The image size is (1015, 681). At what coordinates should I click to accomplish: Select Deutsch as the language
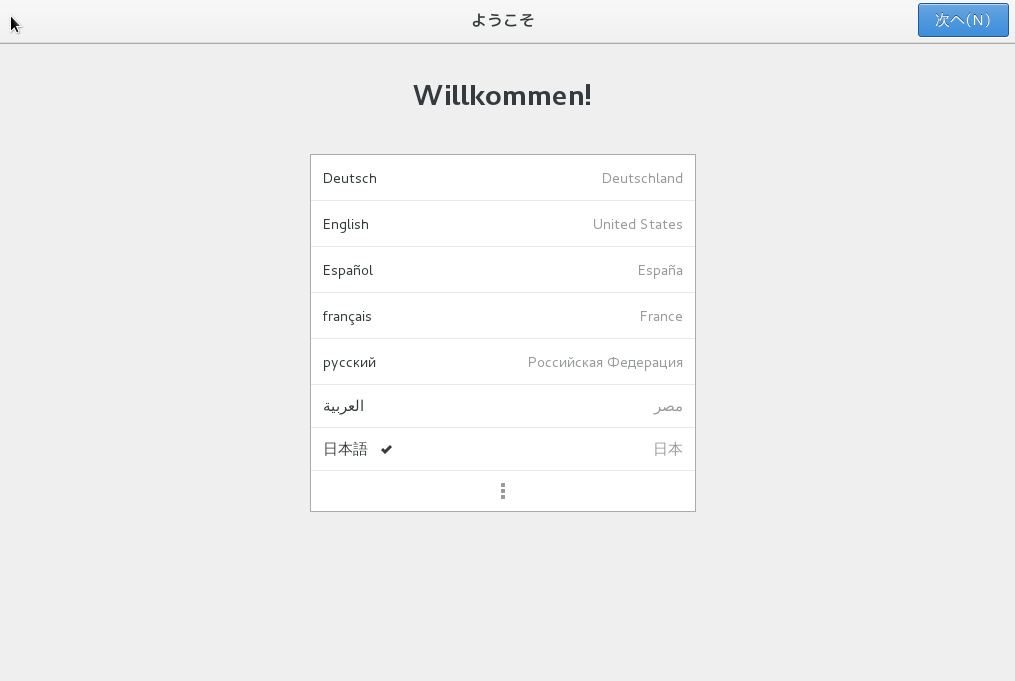tap(503, 178)
